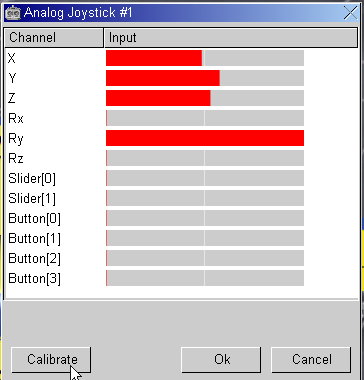
Task: Cancel the joystick dialog
Action: point(311,360)
